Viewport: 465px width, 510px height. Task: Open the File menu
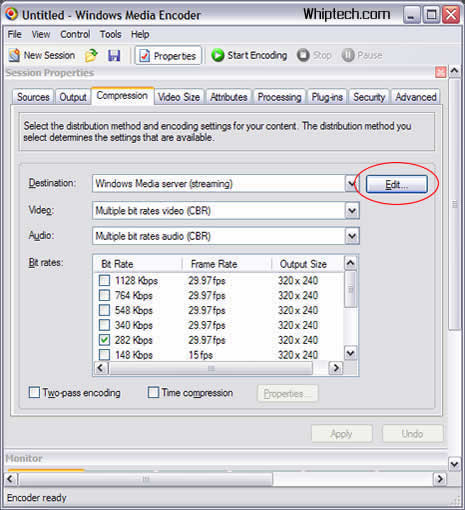[15, 34]
